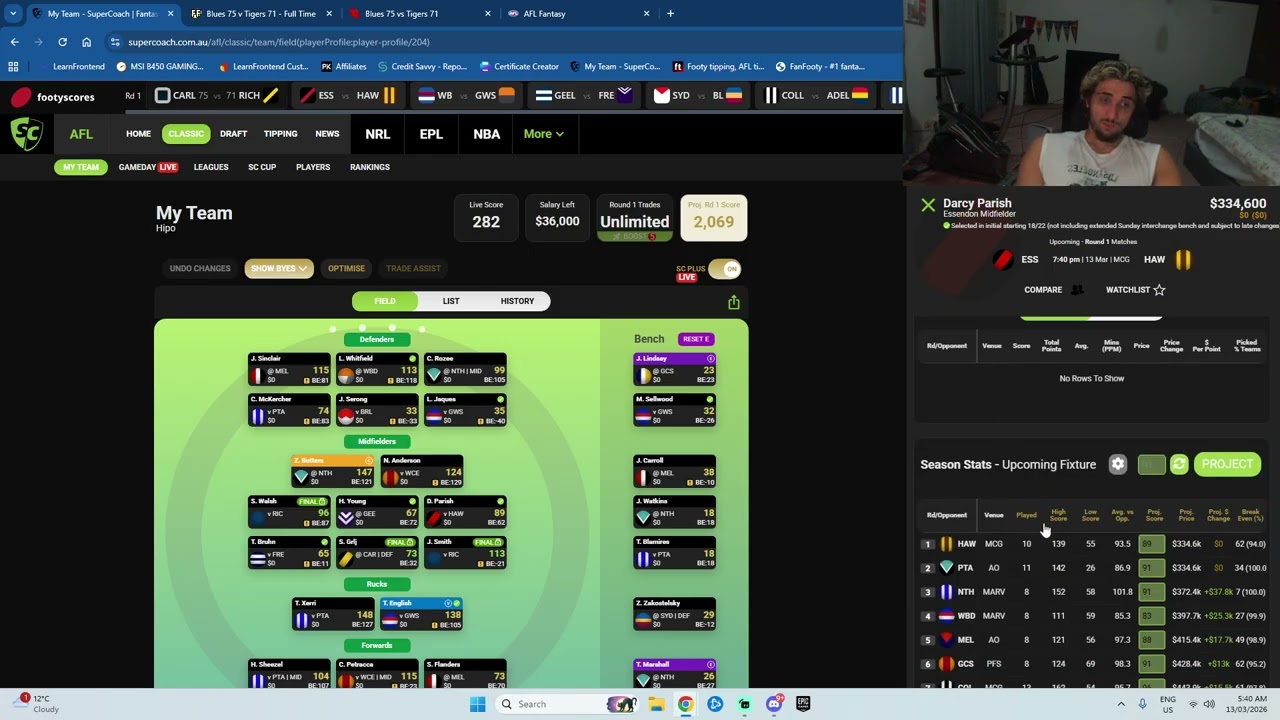Open the News menu item

327,134
